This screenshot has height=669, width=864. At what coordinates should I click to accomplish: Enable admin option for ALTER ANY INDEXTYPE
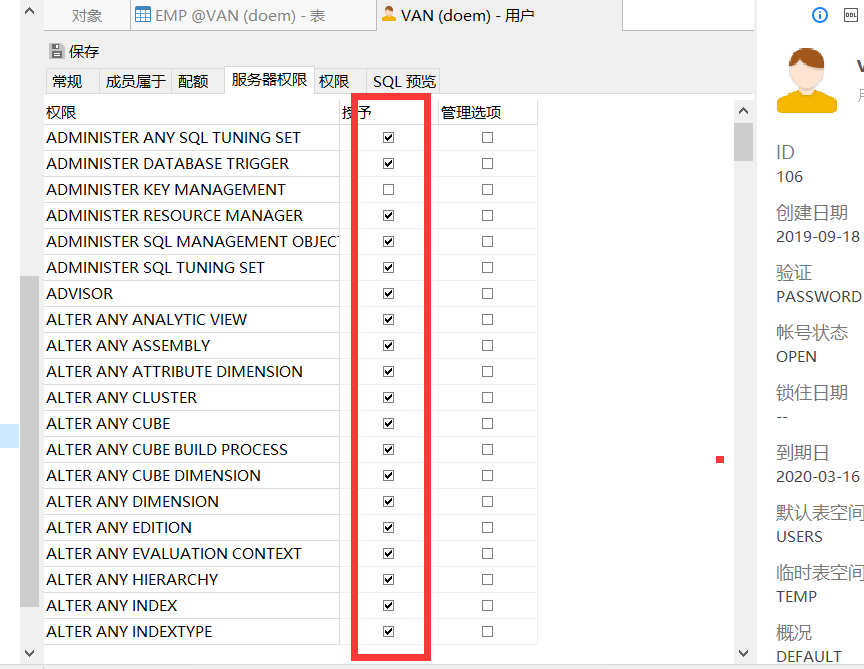pos(487,632)
